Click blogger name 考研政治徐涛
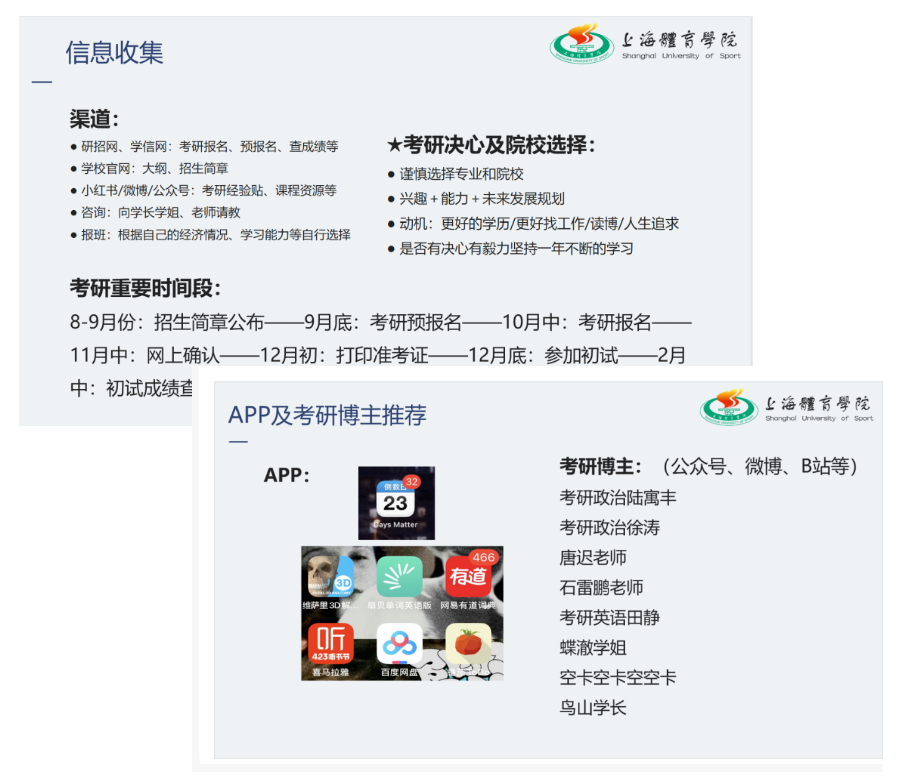This screenshot has width=906, height=784. click(610, 527)
